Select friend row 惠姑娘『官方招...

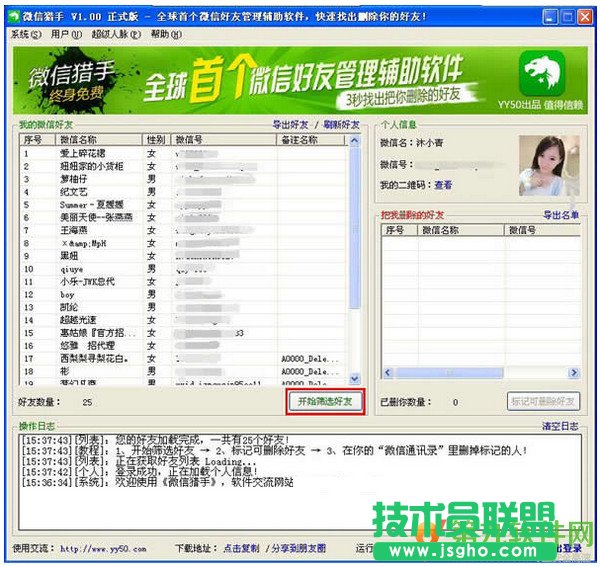(x=184, y=333)
